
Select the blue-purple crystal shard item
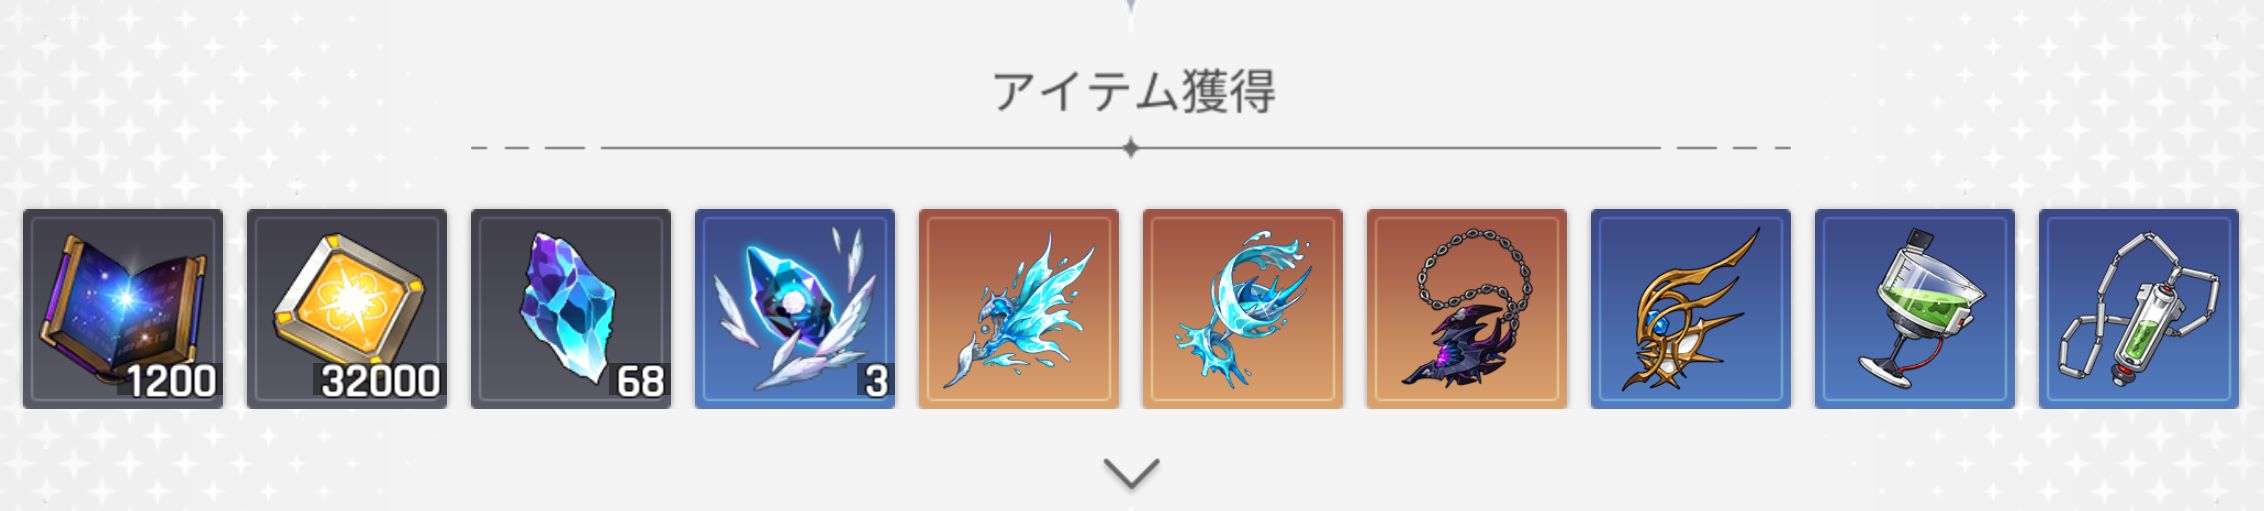(x=571, y=308)
